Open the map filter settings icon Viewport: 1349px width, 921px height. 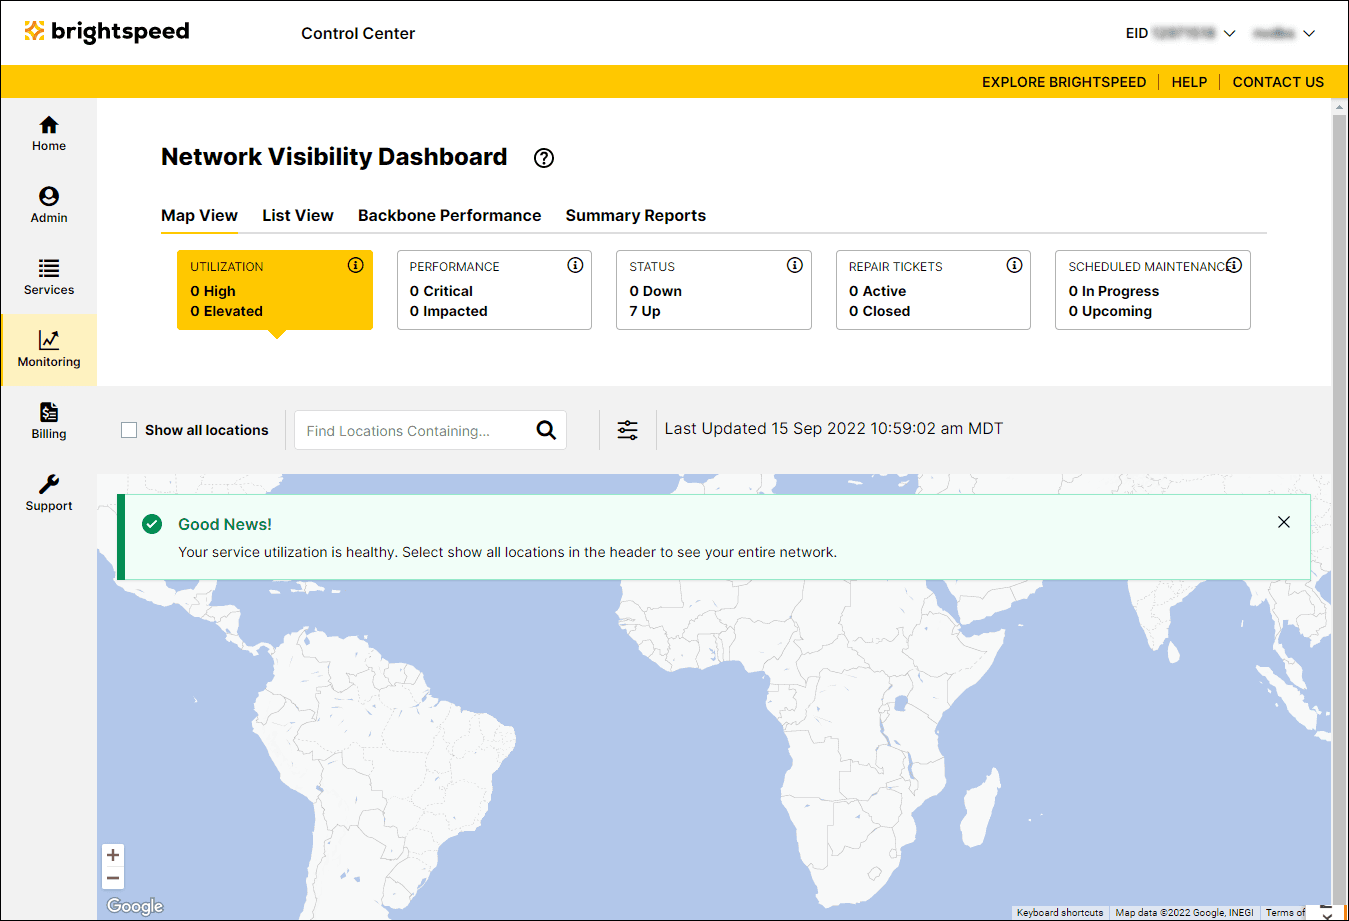coord(627,429)
